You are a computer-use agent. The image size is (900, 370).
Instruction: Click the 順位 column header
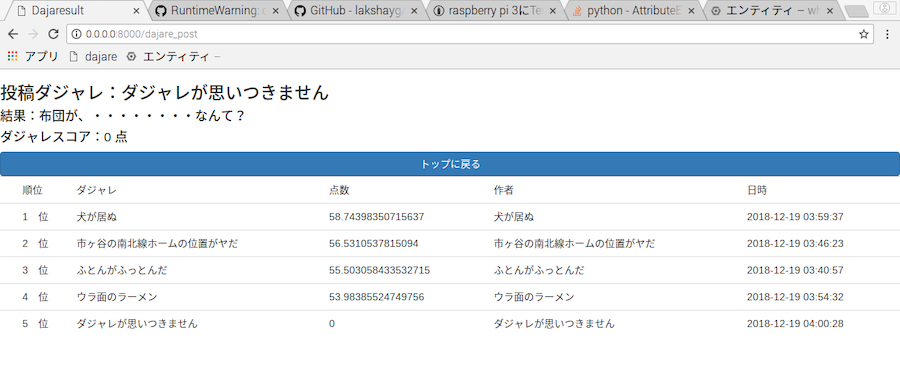(x=33, y=190)
